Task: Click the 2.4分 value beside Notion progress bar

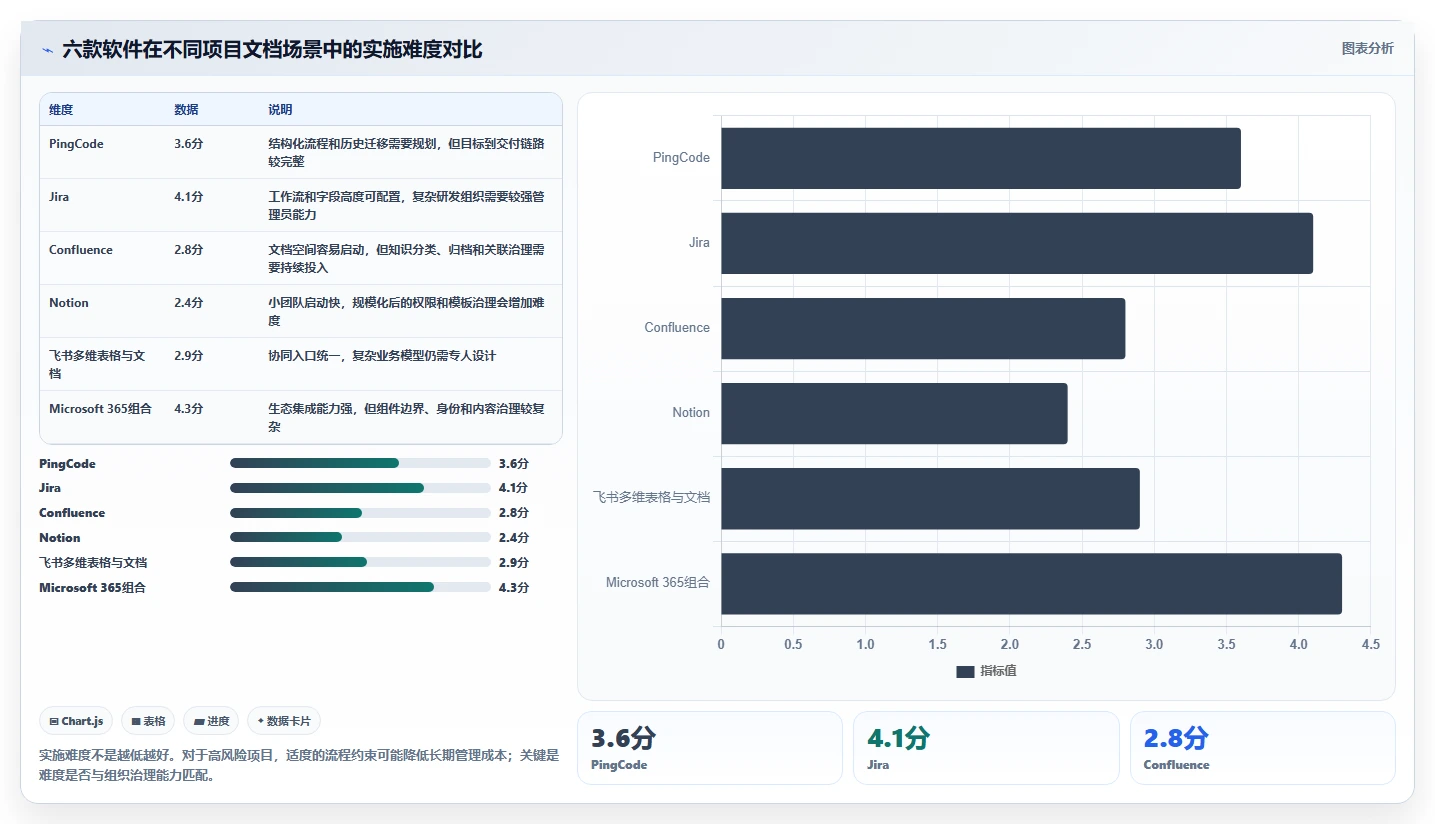Action: tap(514, 538)
